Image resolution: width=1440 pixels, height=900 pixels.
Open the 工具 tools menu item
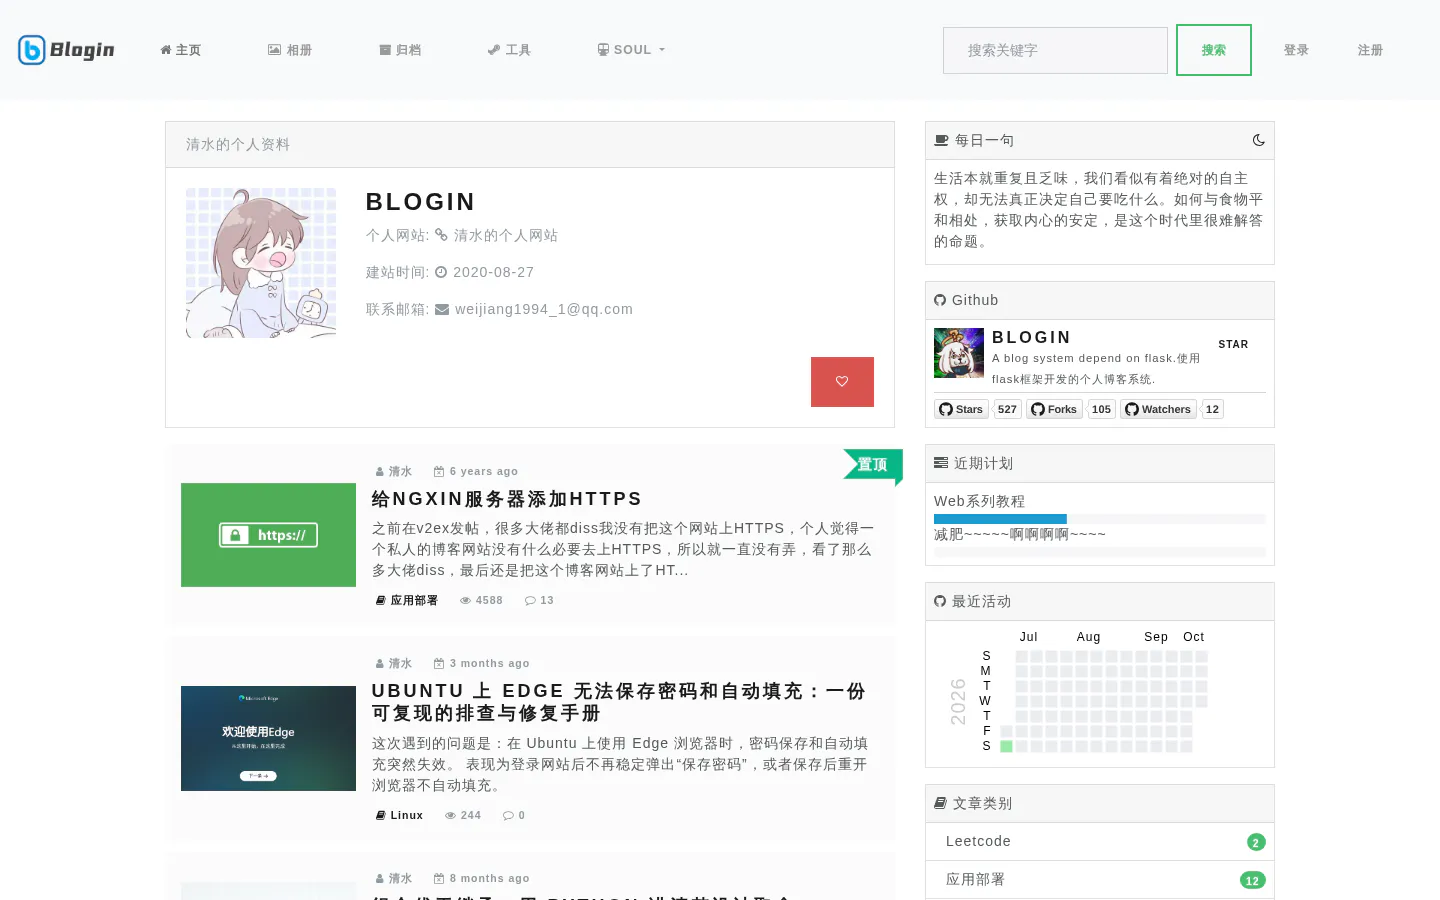509,50
